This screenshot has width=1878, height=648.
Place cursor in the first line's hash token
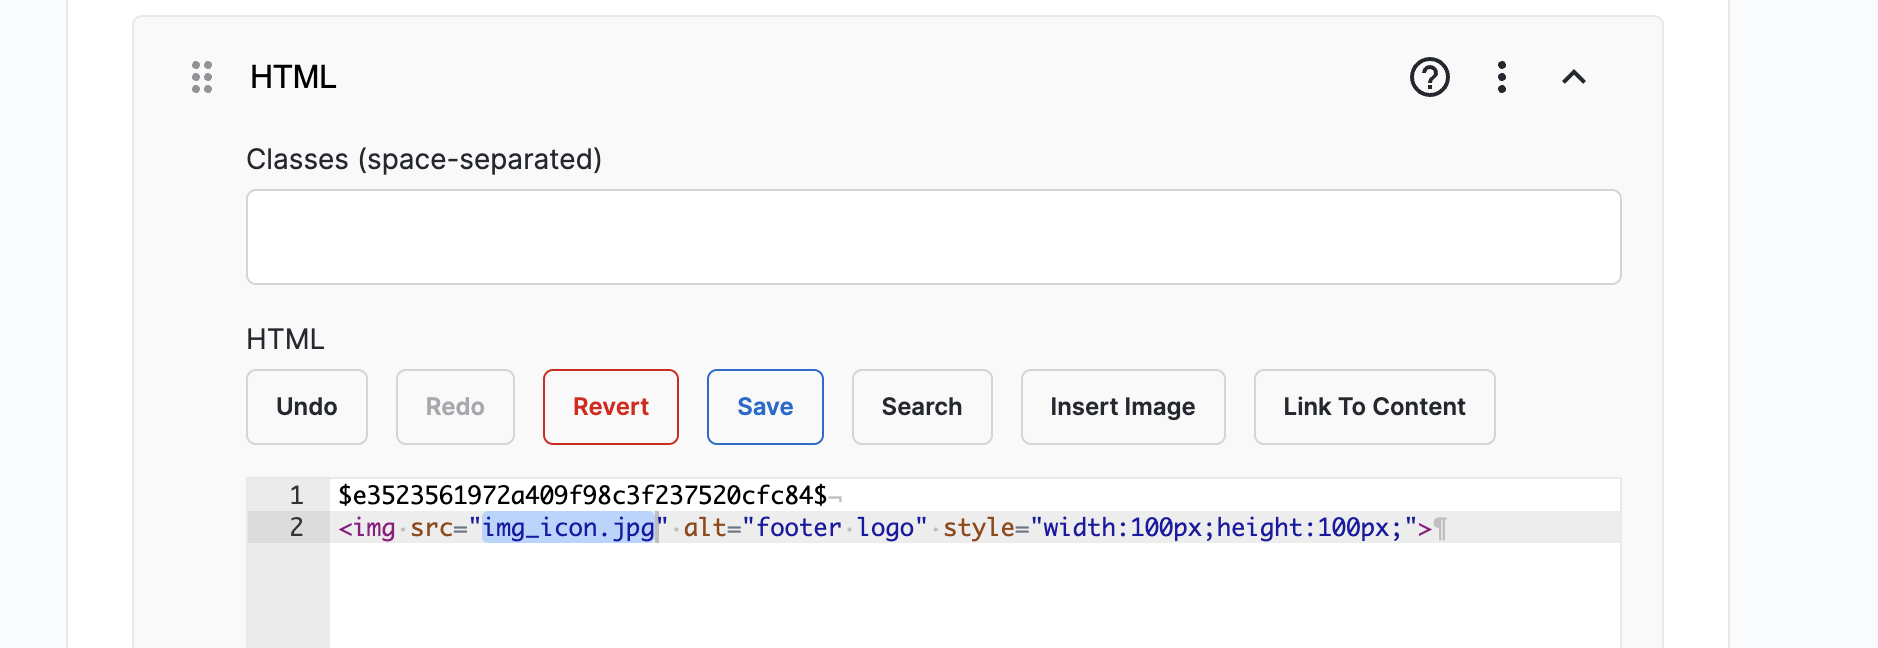[x=582, y=495]
